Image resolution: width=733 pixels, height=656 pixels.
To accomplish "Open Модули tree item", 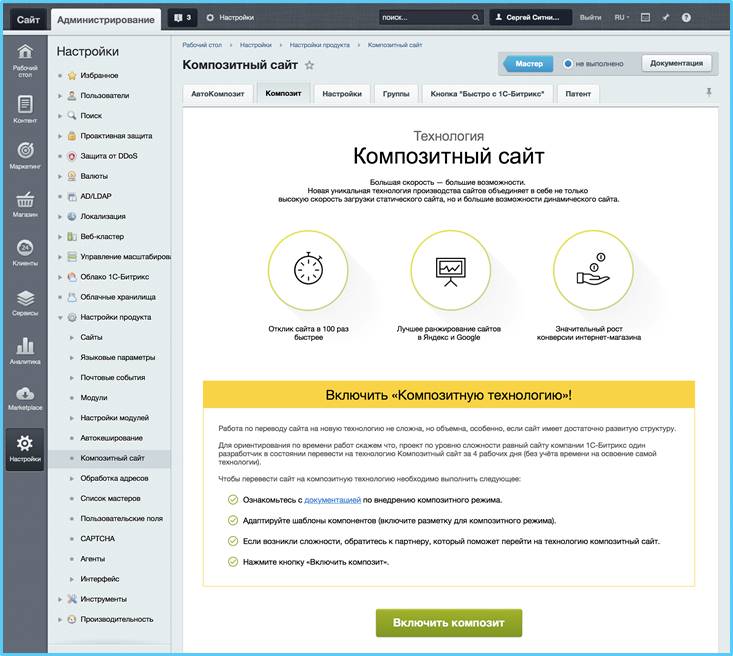I will (x=94, y=398).
